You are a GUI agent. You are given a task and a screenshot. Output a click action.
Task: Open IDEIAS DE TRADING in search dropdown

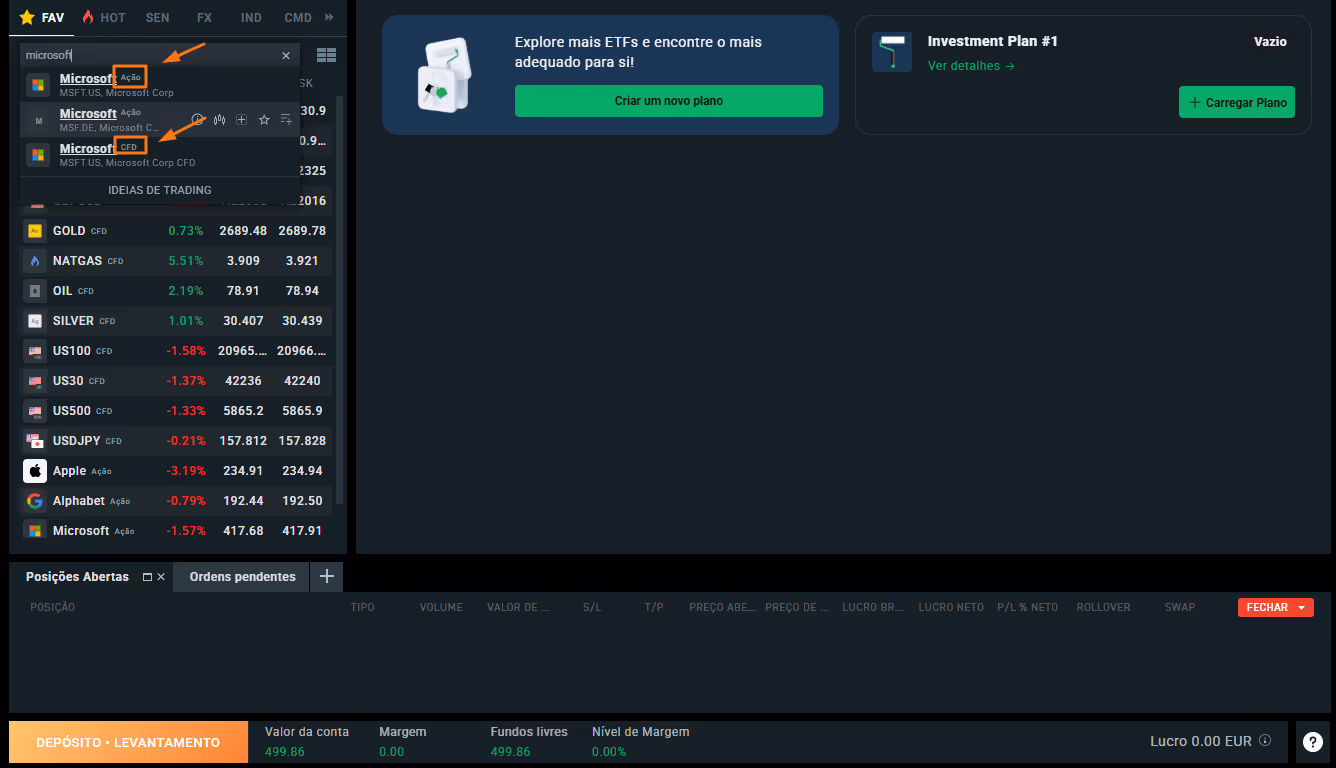160,190
